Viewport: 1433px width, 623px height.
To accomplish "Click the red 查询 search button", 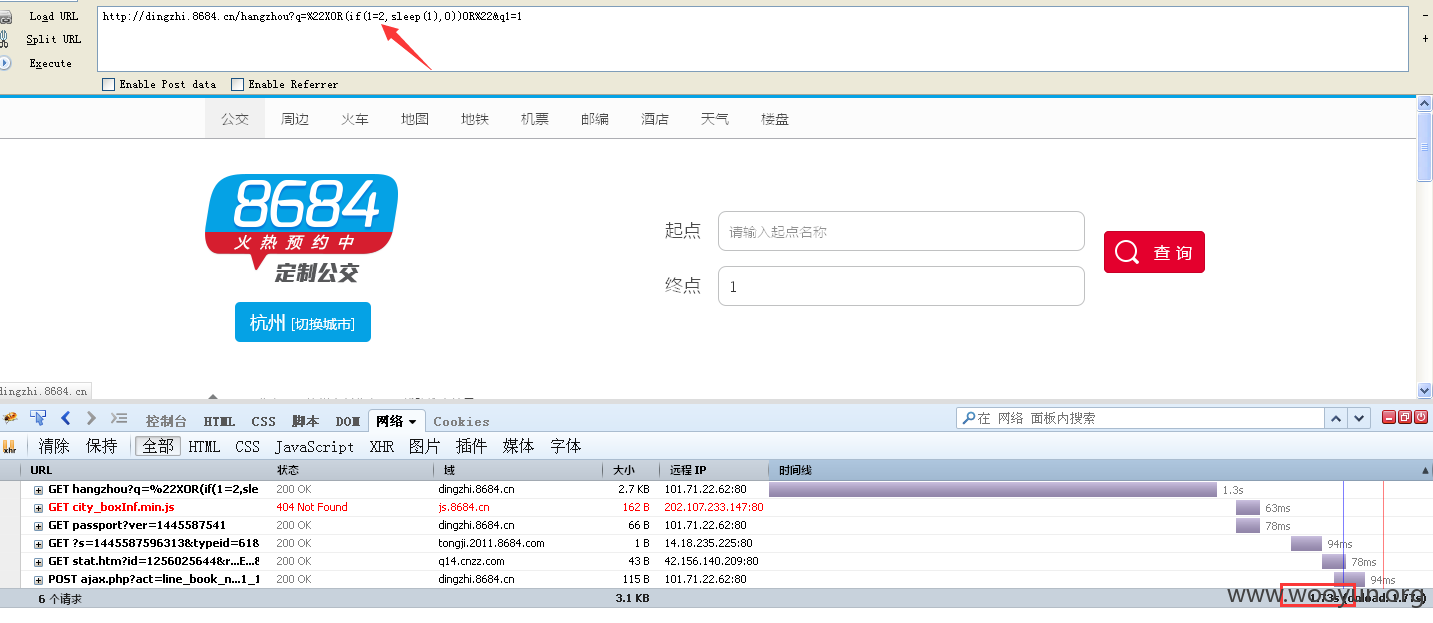I will tap(1154, 252).
